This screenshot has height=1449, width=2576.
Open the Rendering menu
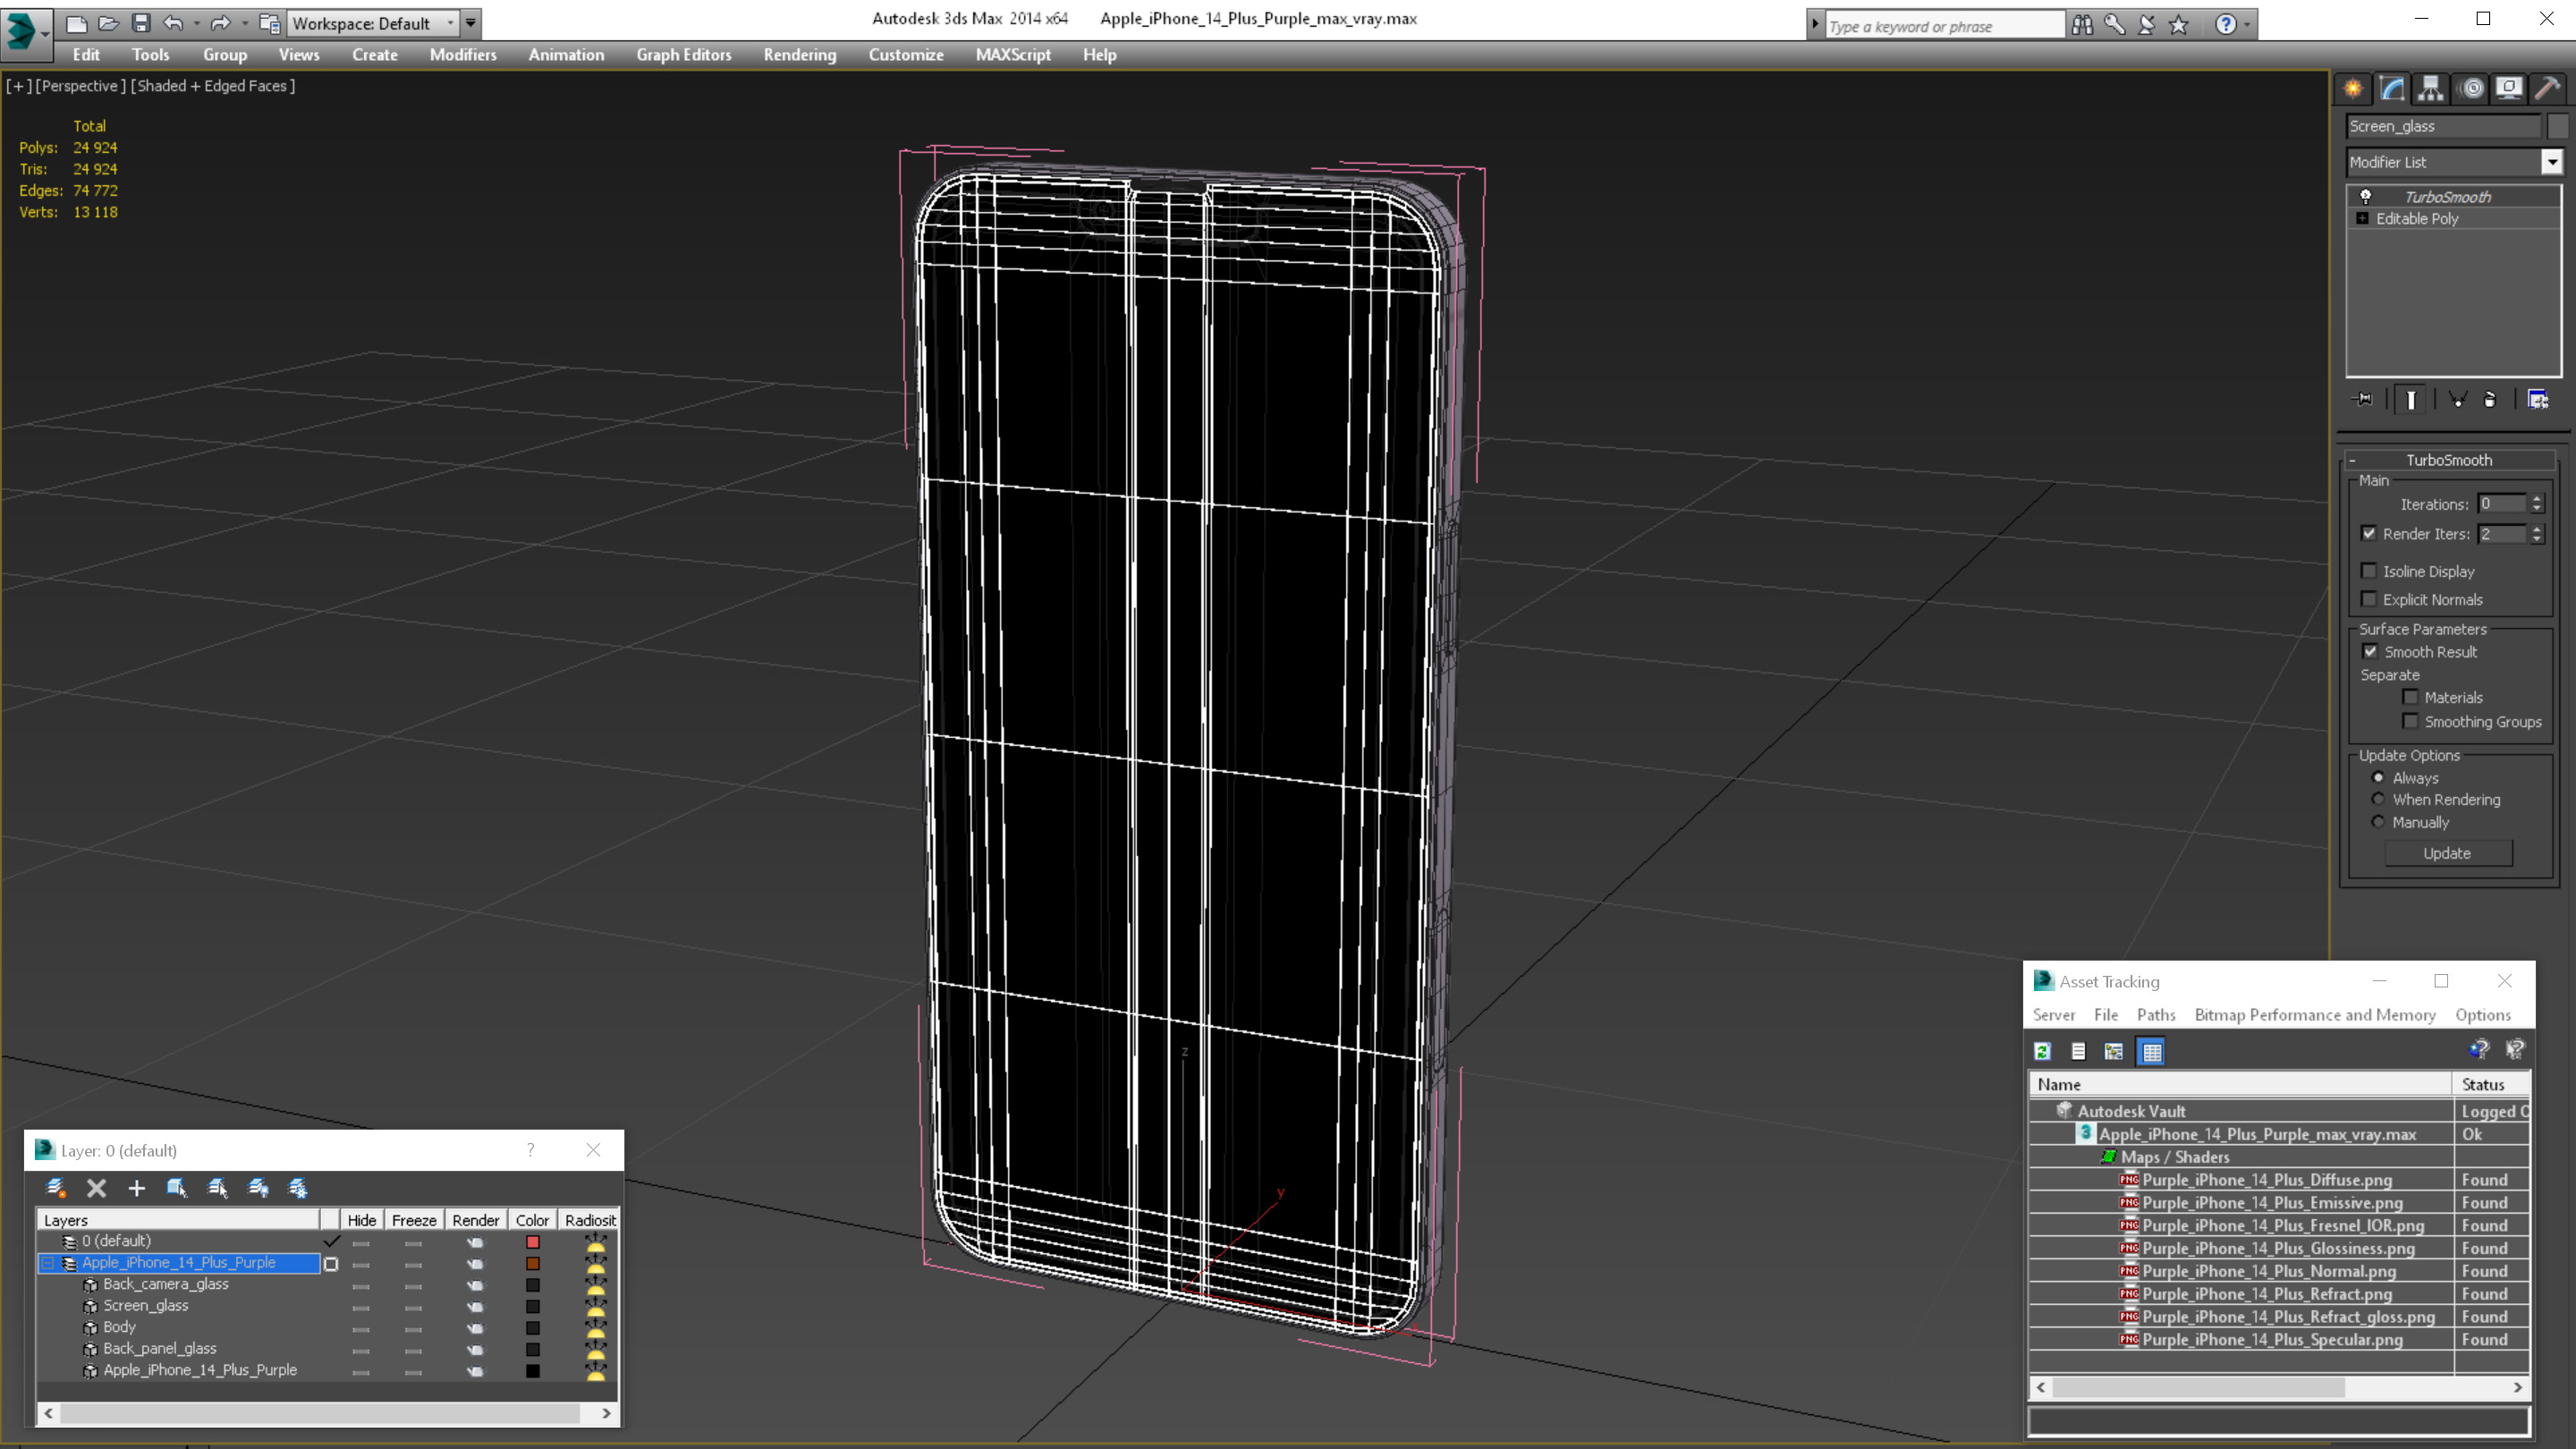tap(800, 55)
